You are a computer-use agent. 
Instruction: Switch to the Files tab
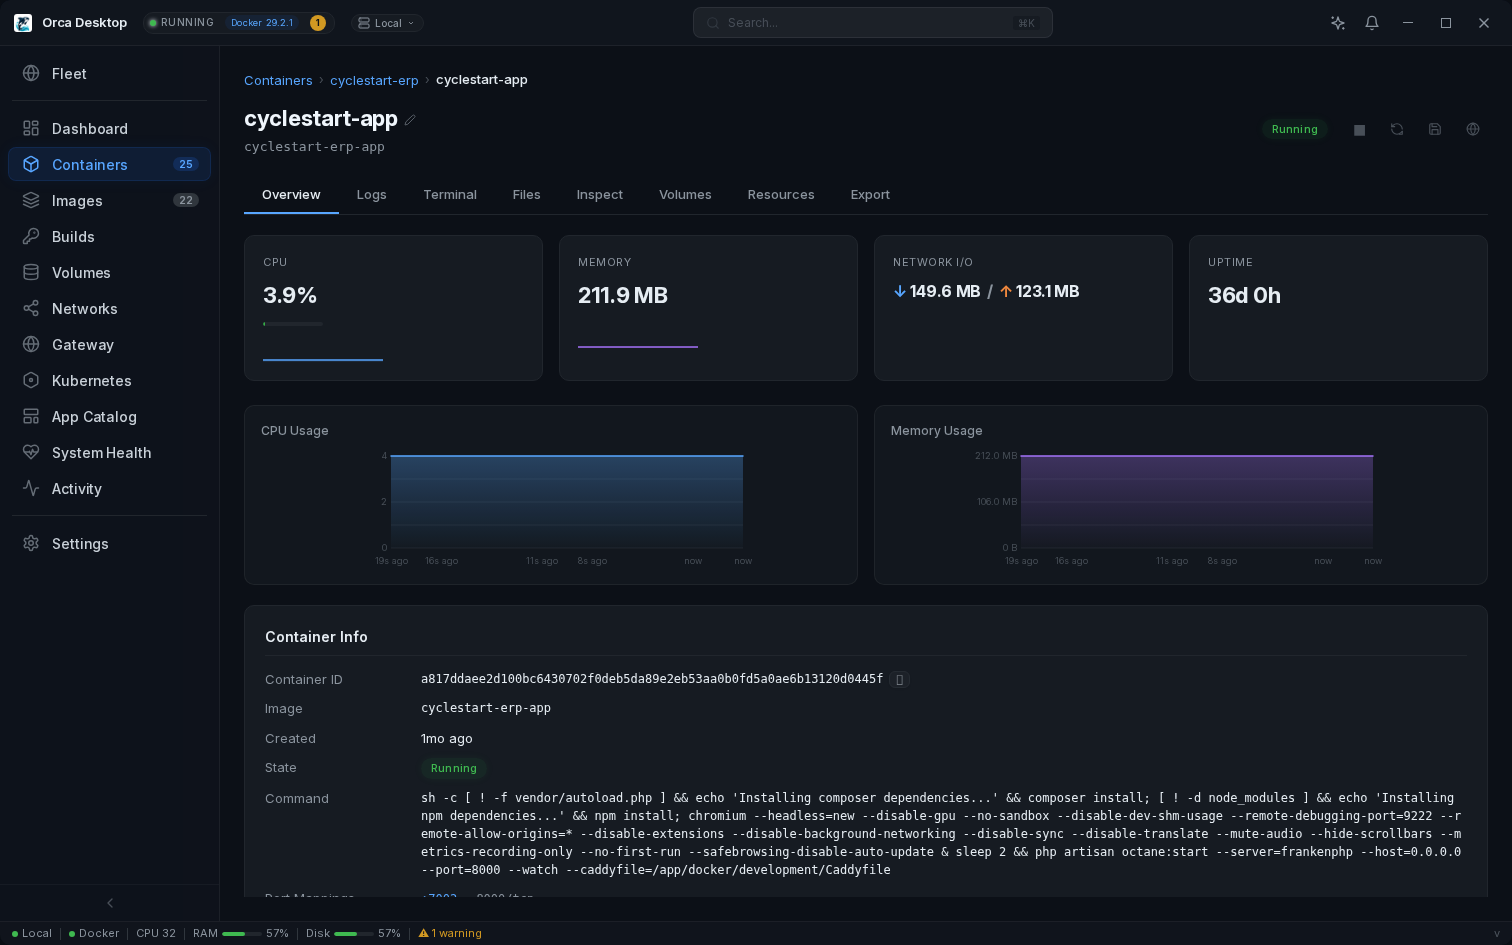point(527,195)
